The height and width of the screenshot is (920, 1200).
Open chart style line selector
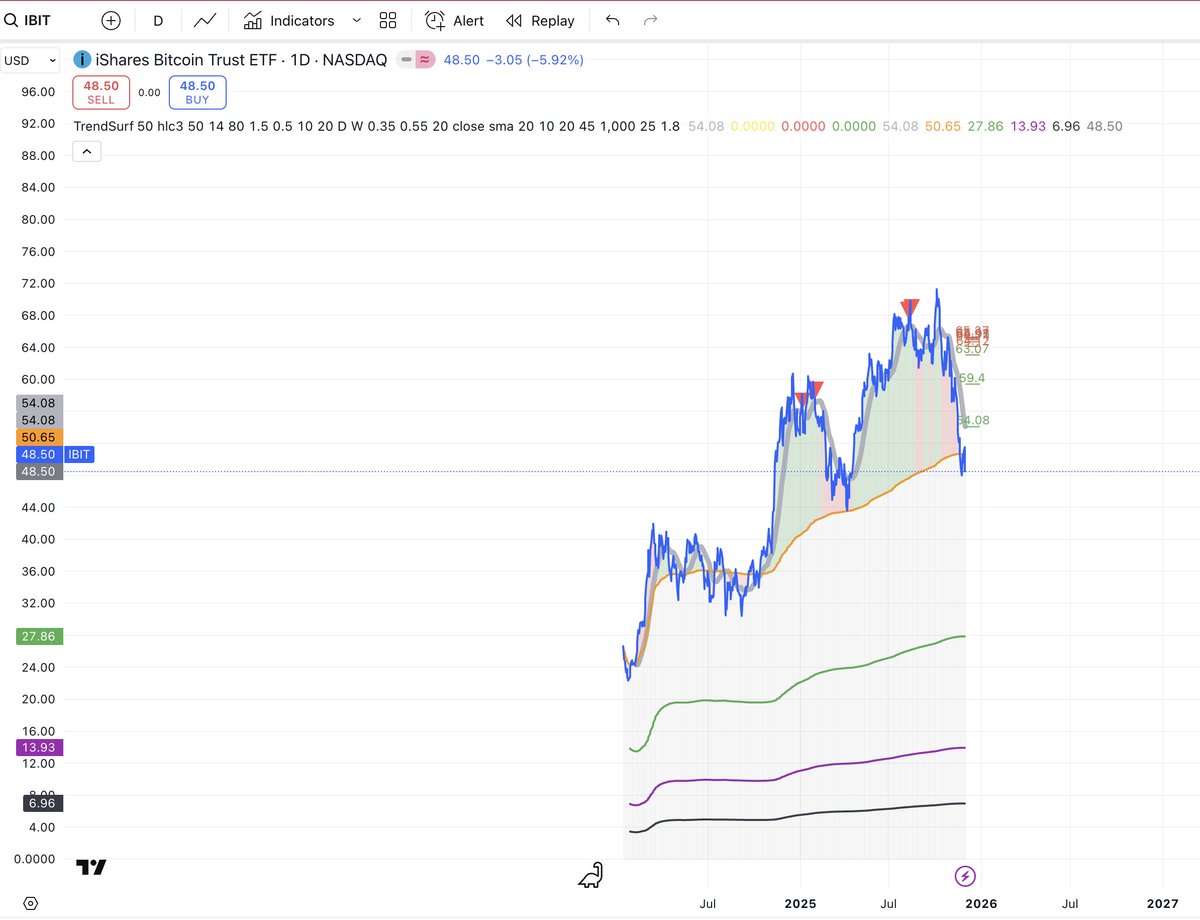click(x=205, y=20)
